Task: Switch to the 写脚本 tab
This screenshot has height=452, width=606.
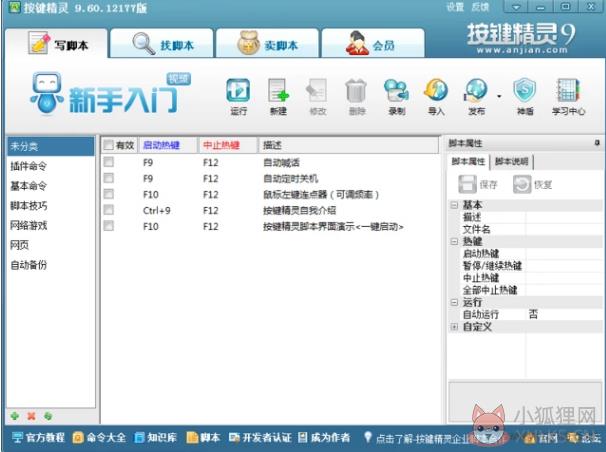Action: [56, 44]
